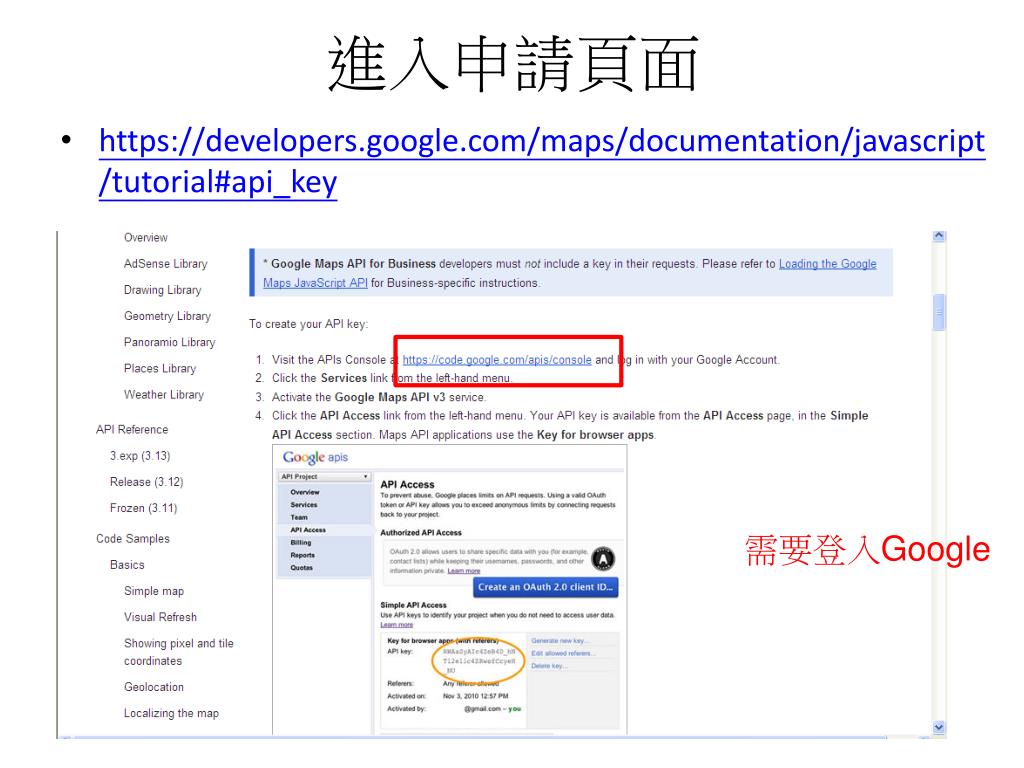Select Code Samples section in sidebar
The width and height of the screenshot is (1024, 768).
[x=133, y=538]
